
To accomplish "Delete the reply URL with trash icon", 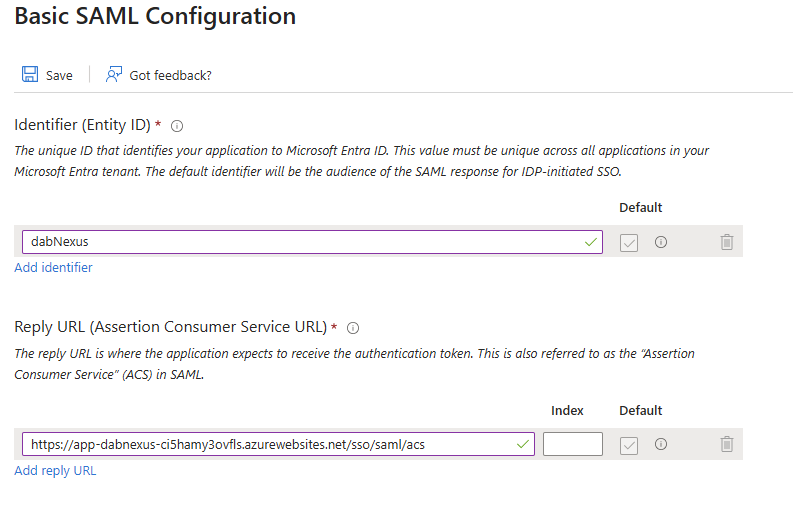I will point(727,444).
